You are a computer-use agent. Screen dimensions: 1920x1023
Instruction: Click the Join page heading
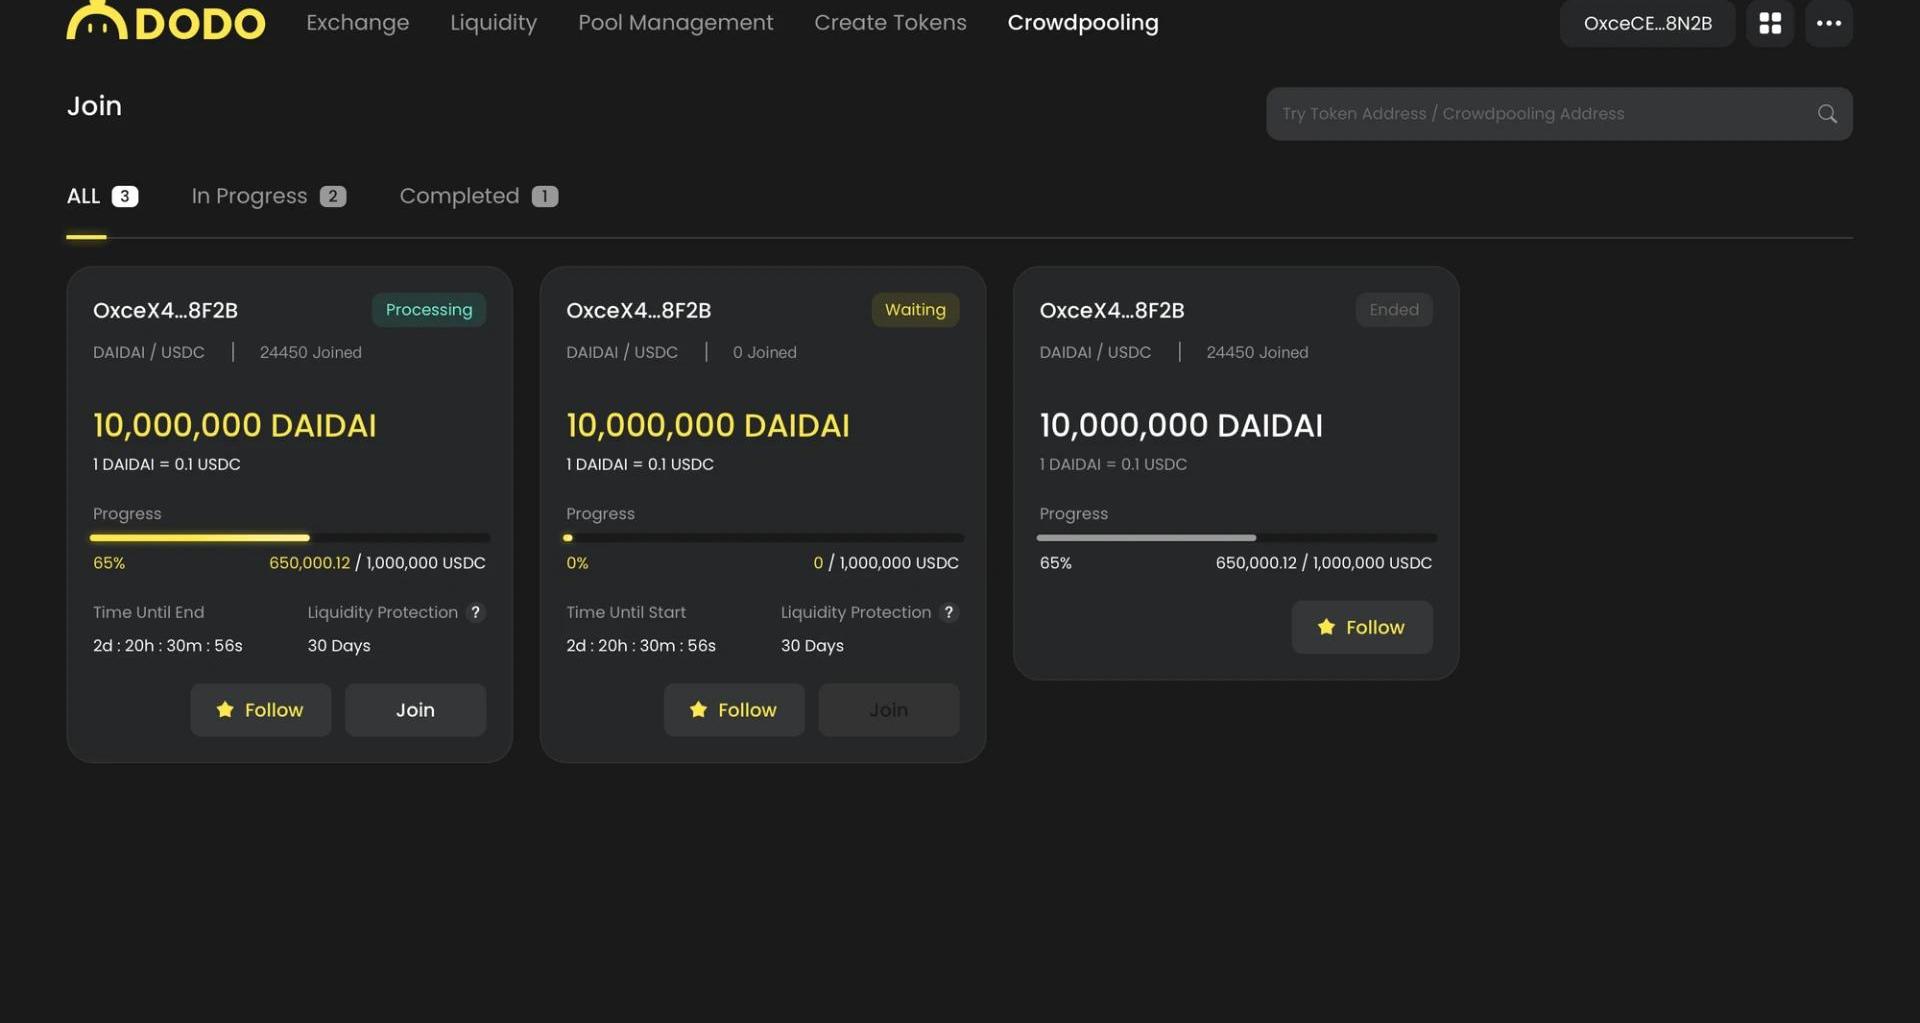click(x=94, y=106)
